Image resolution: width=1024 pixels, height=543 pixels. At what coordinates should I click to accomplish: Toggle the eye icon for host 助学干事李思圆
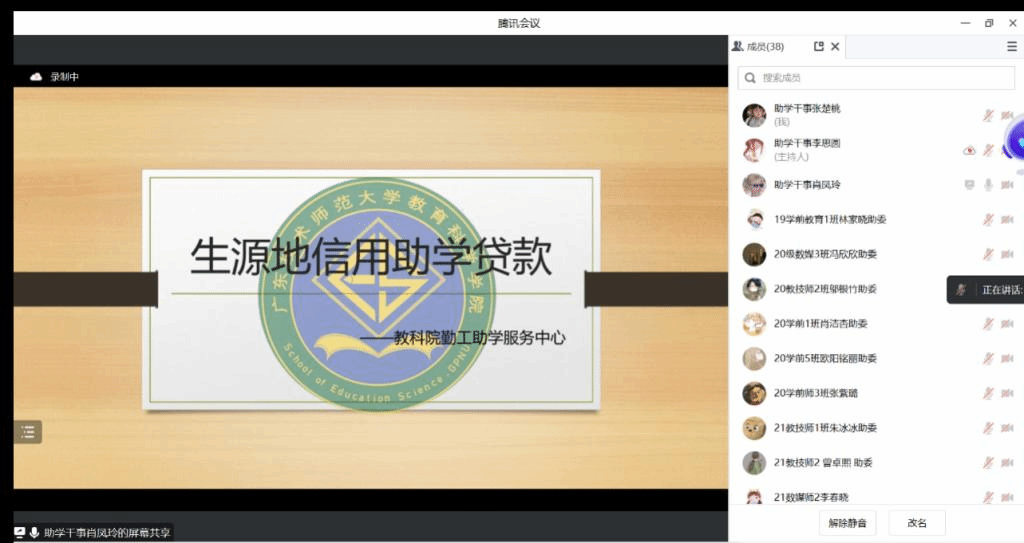pos(968,150)
